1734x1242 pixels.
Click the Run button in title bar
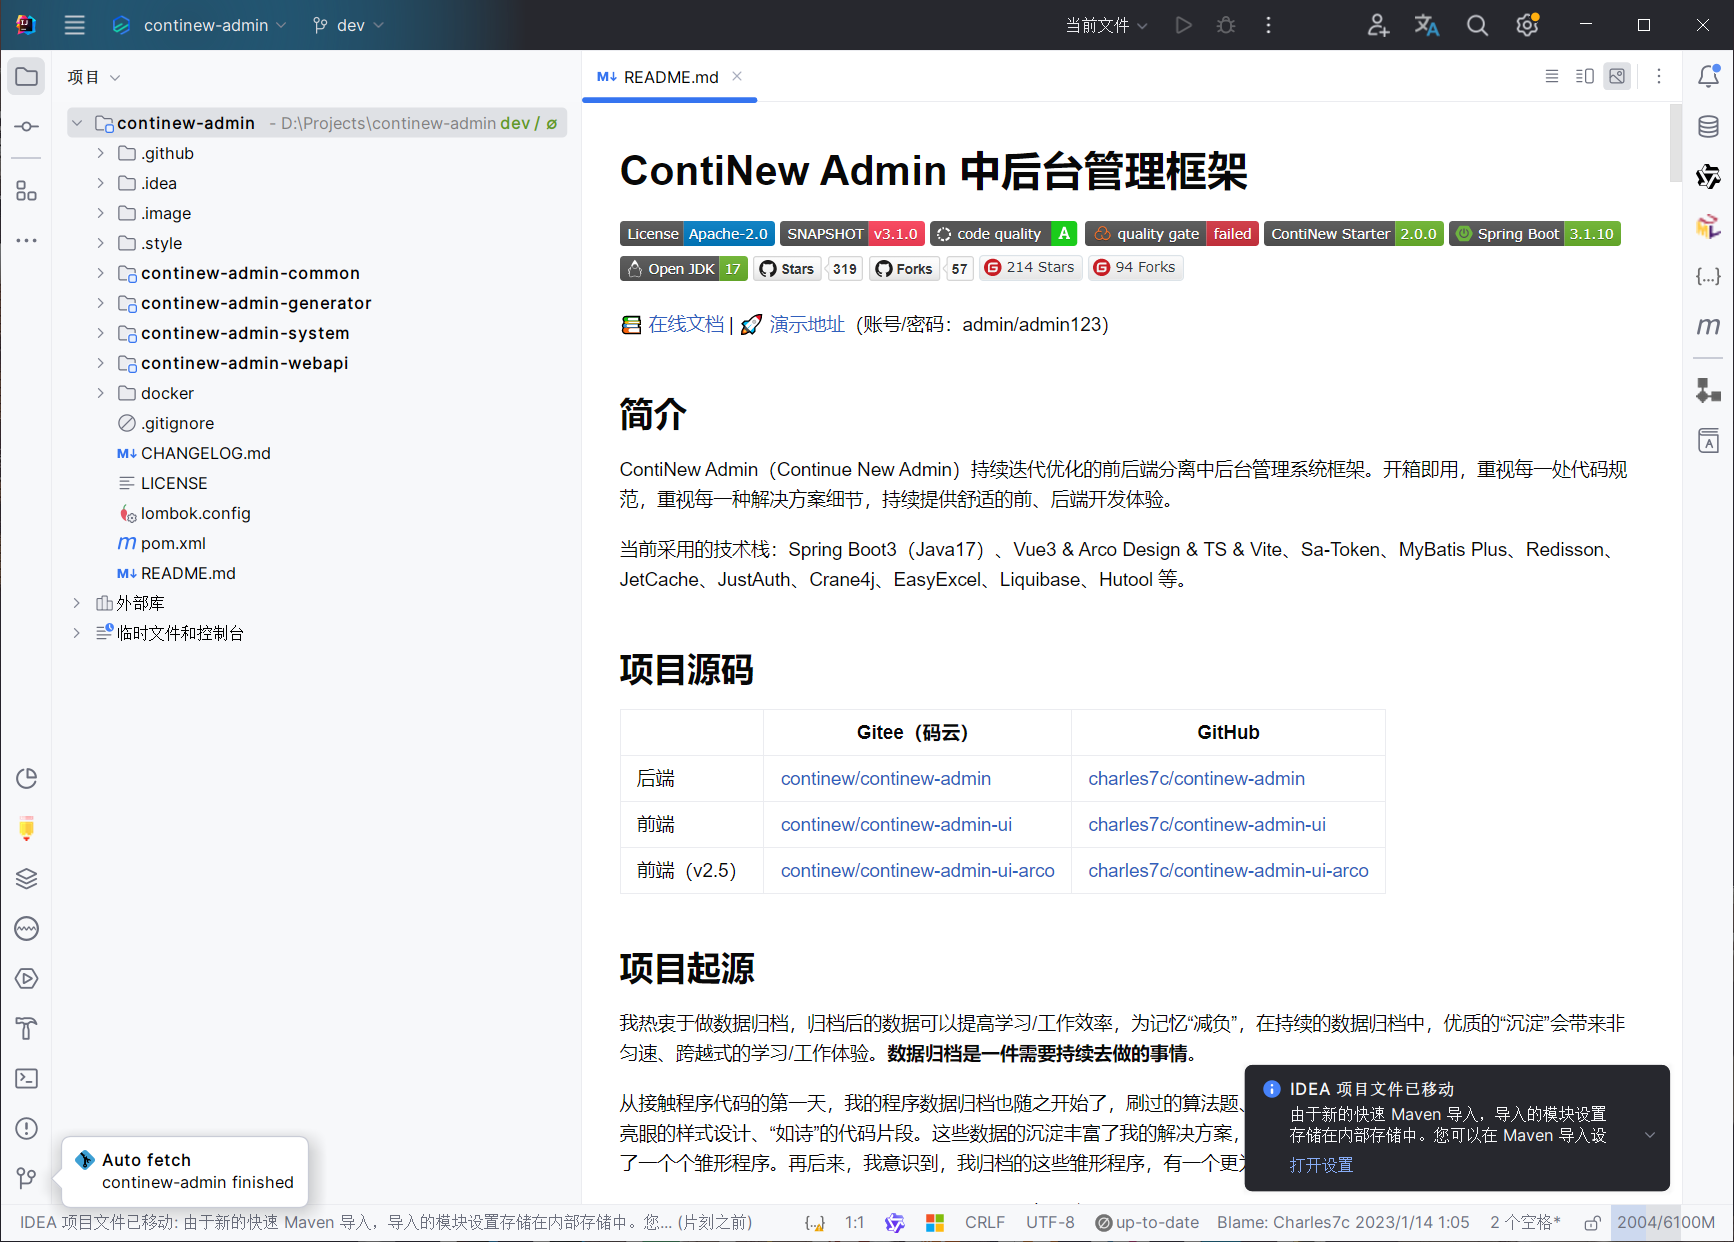pyautogui.click(x=1184, y=25)
